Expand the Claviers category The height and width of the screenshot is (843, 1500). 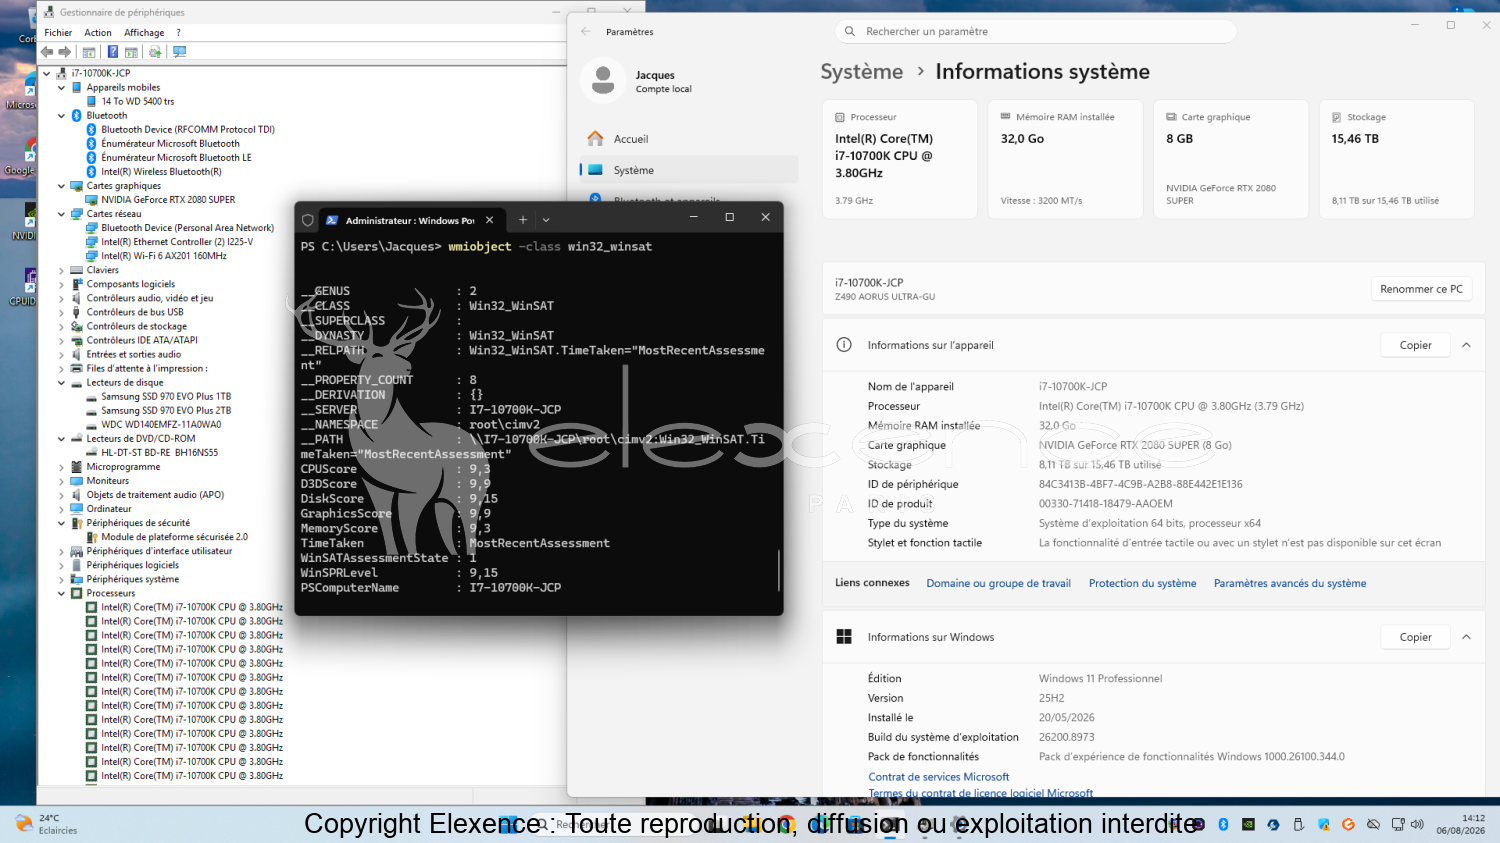click(x=62, y=270)
